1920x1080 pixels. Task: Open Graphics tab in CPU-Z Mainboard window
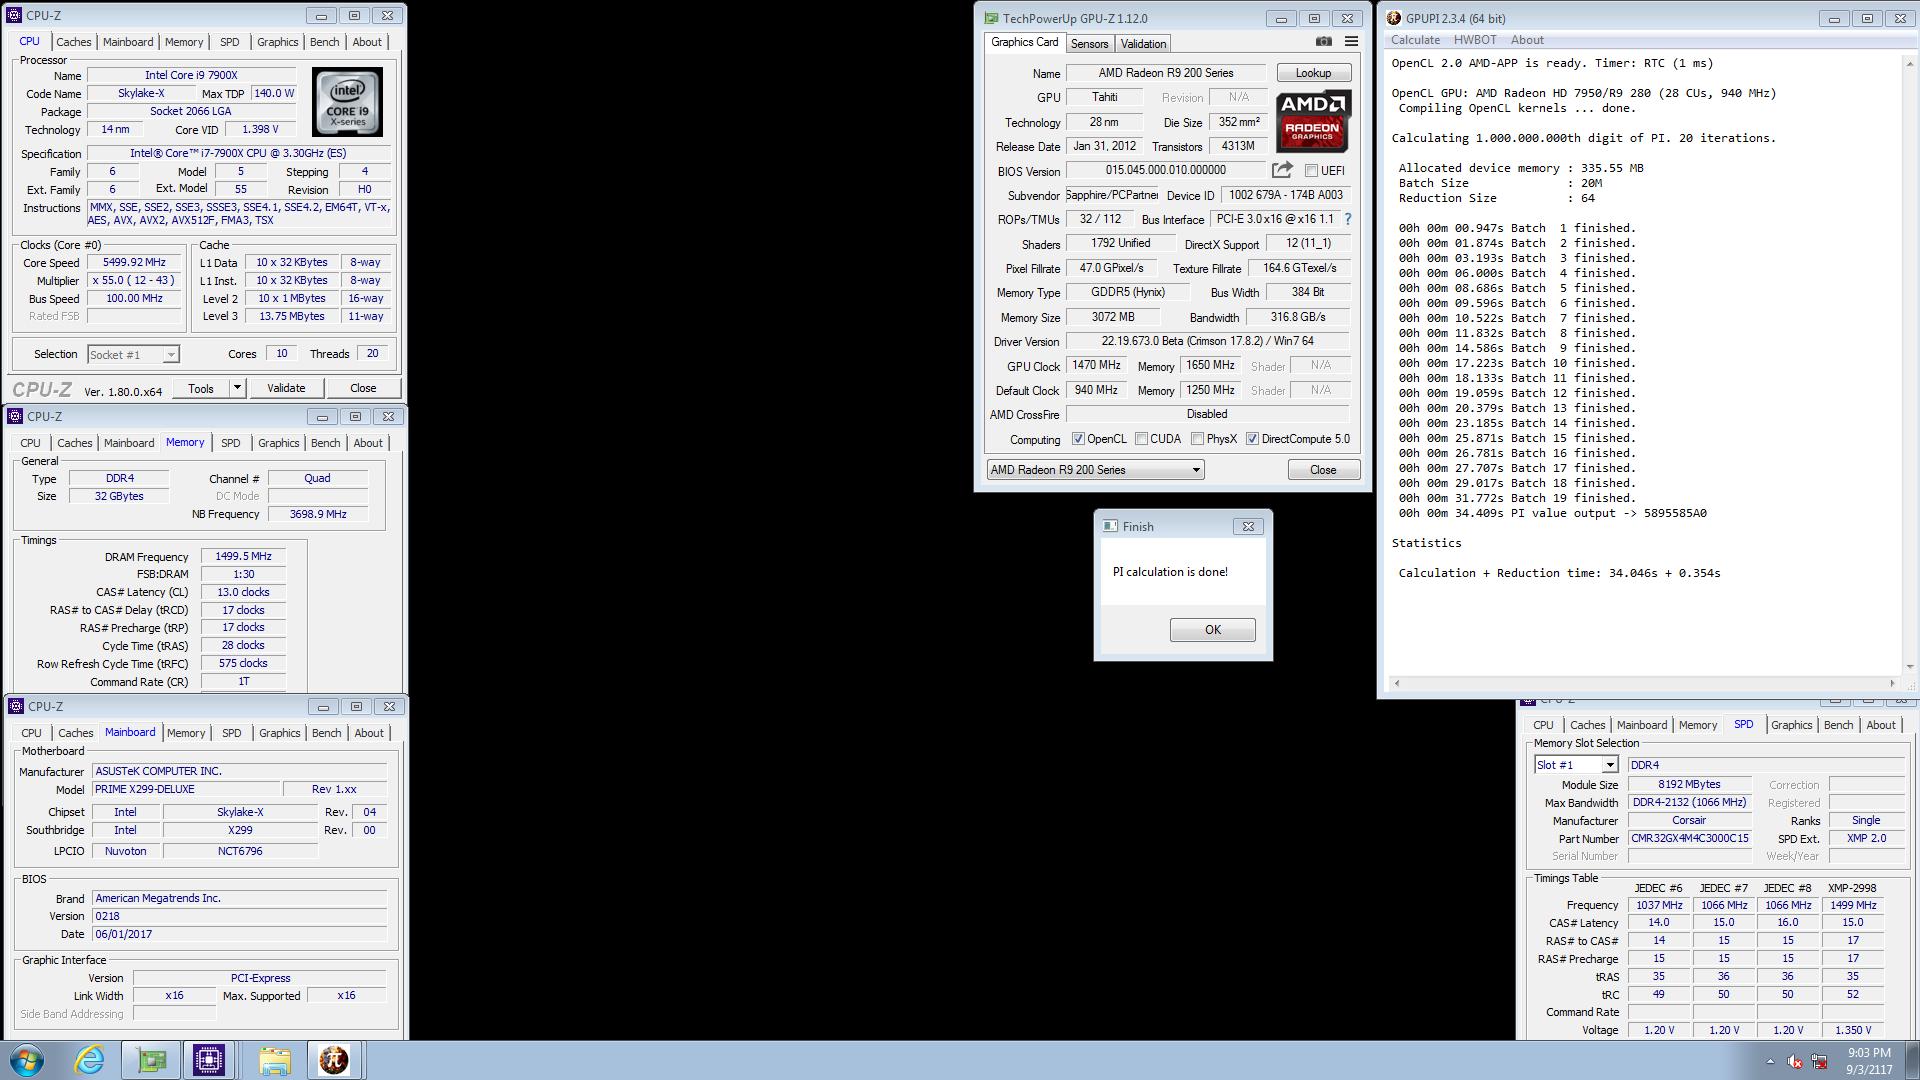(279, 733)
